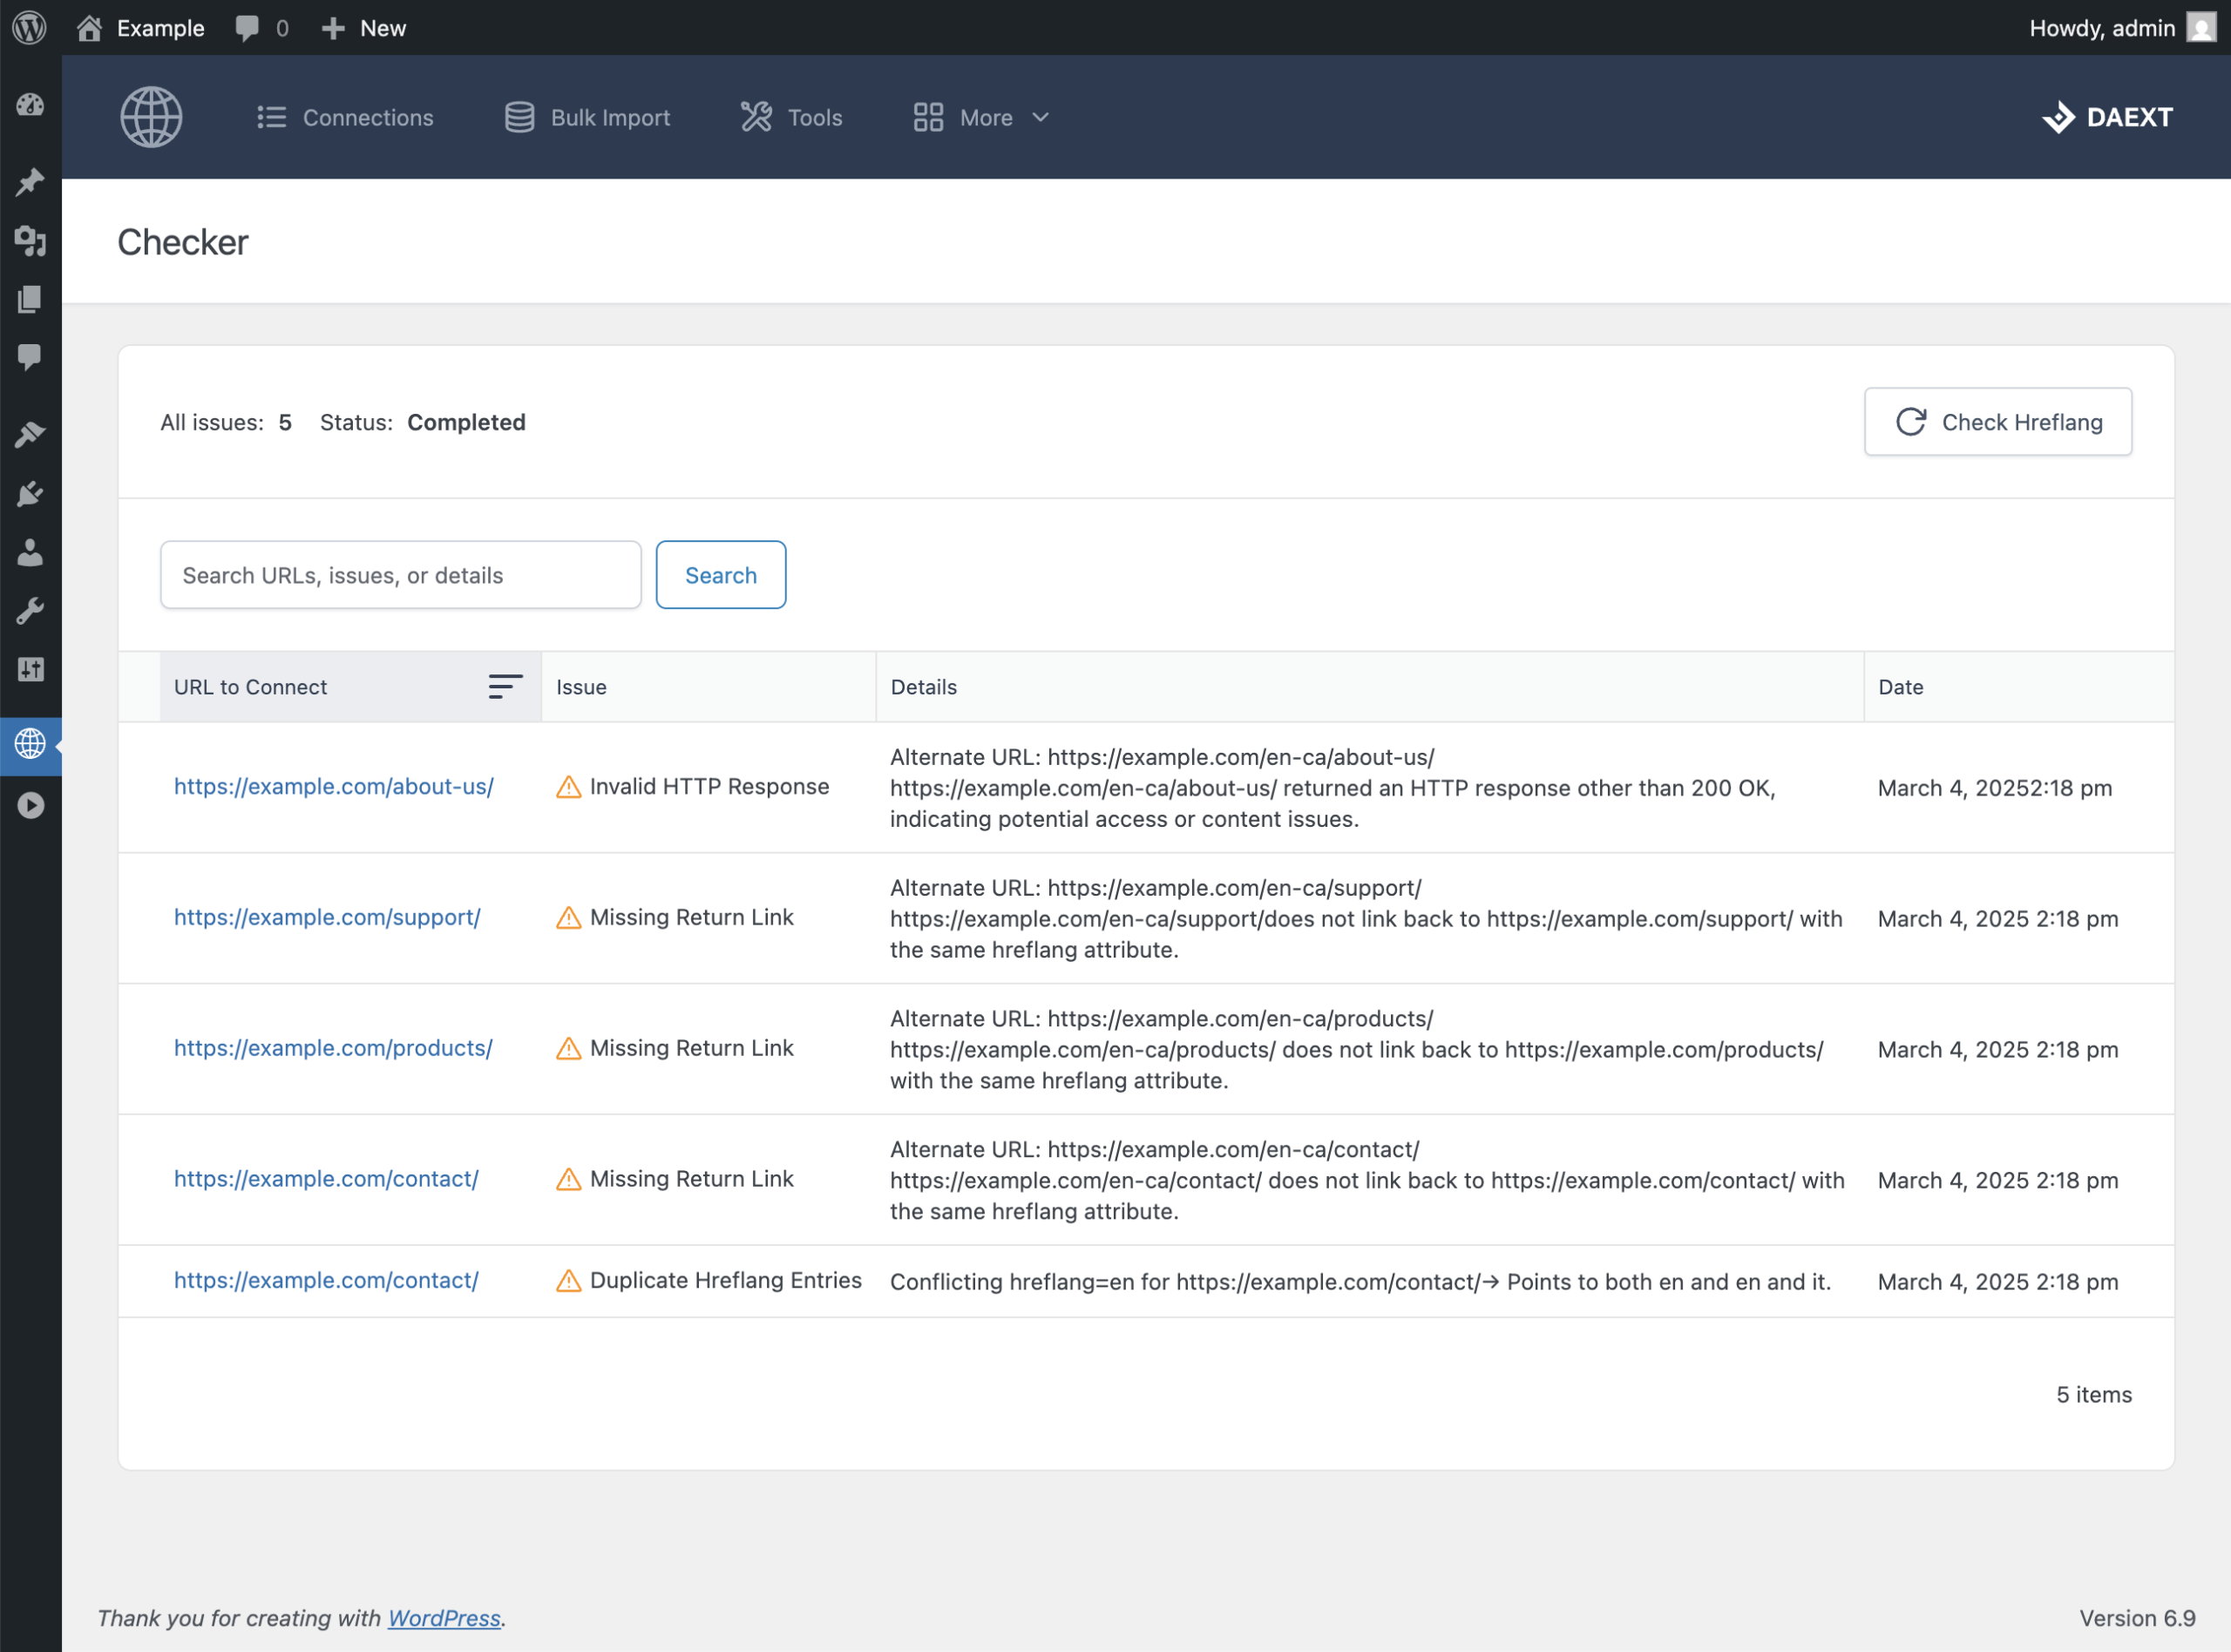Switch to Bulk Import
The image size is (2231, 1652).
pos(588,117)
